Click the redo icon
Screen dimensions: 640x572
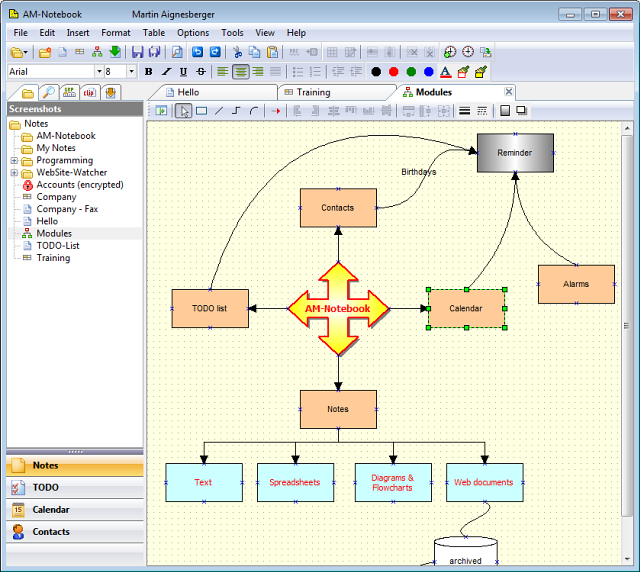215,52
